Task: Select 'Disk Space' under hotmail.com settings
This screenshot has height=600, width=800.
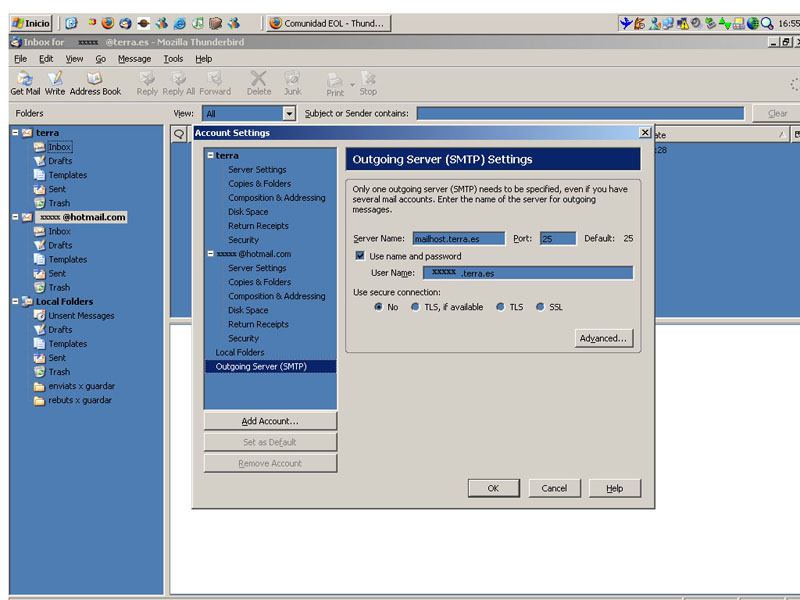Action: (x=248, y=310)
